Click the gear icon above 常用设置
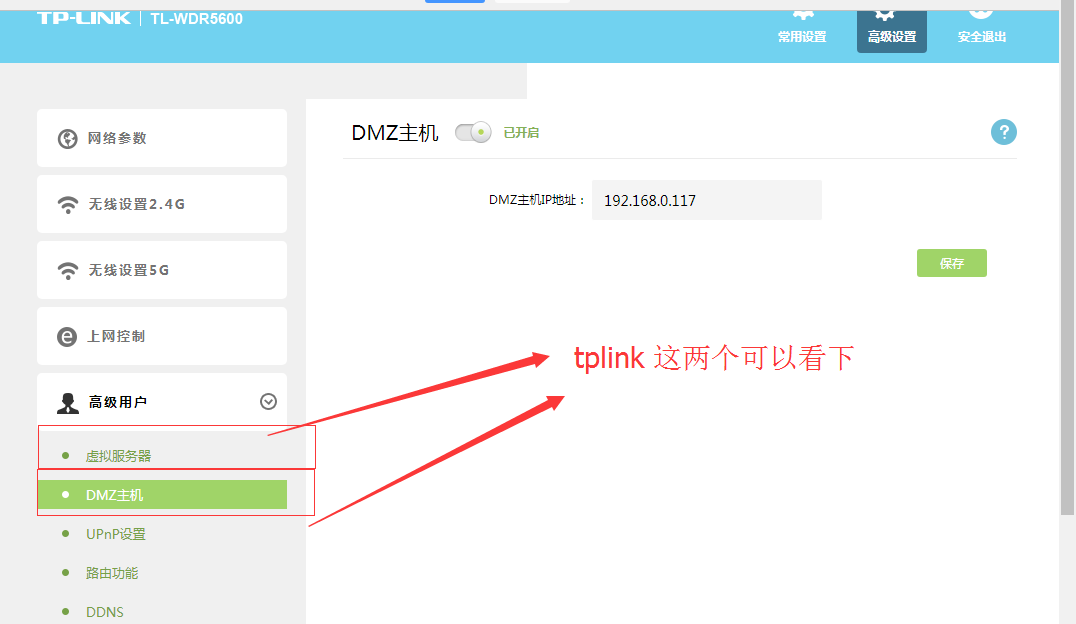The height and width of the screenshot is (624, 1076). tap(803, 14)
